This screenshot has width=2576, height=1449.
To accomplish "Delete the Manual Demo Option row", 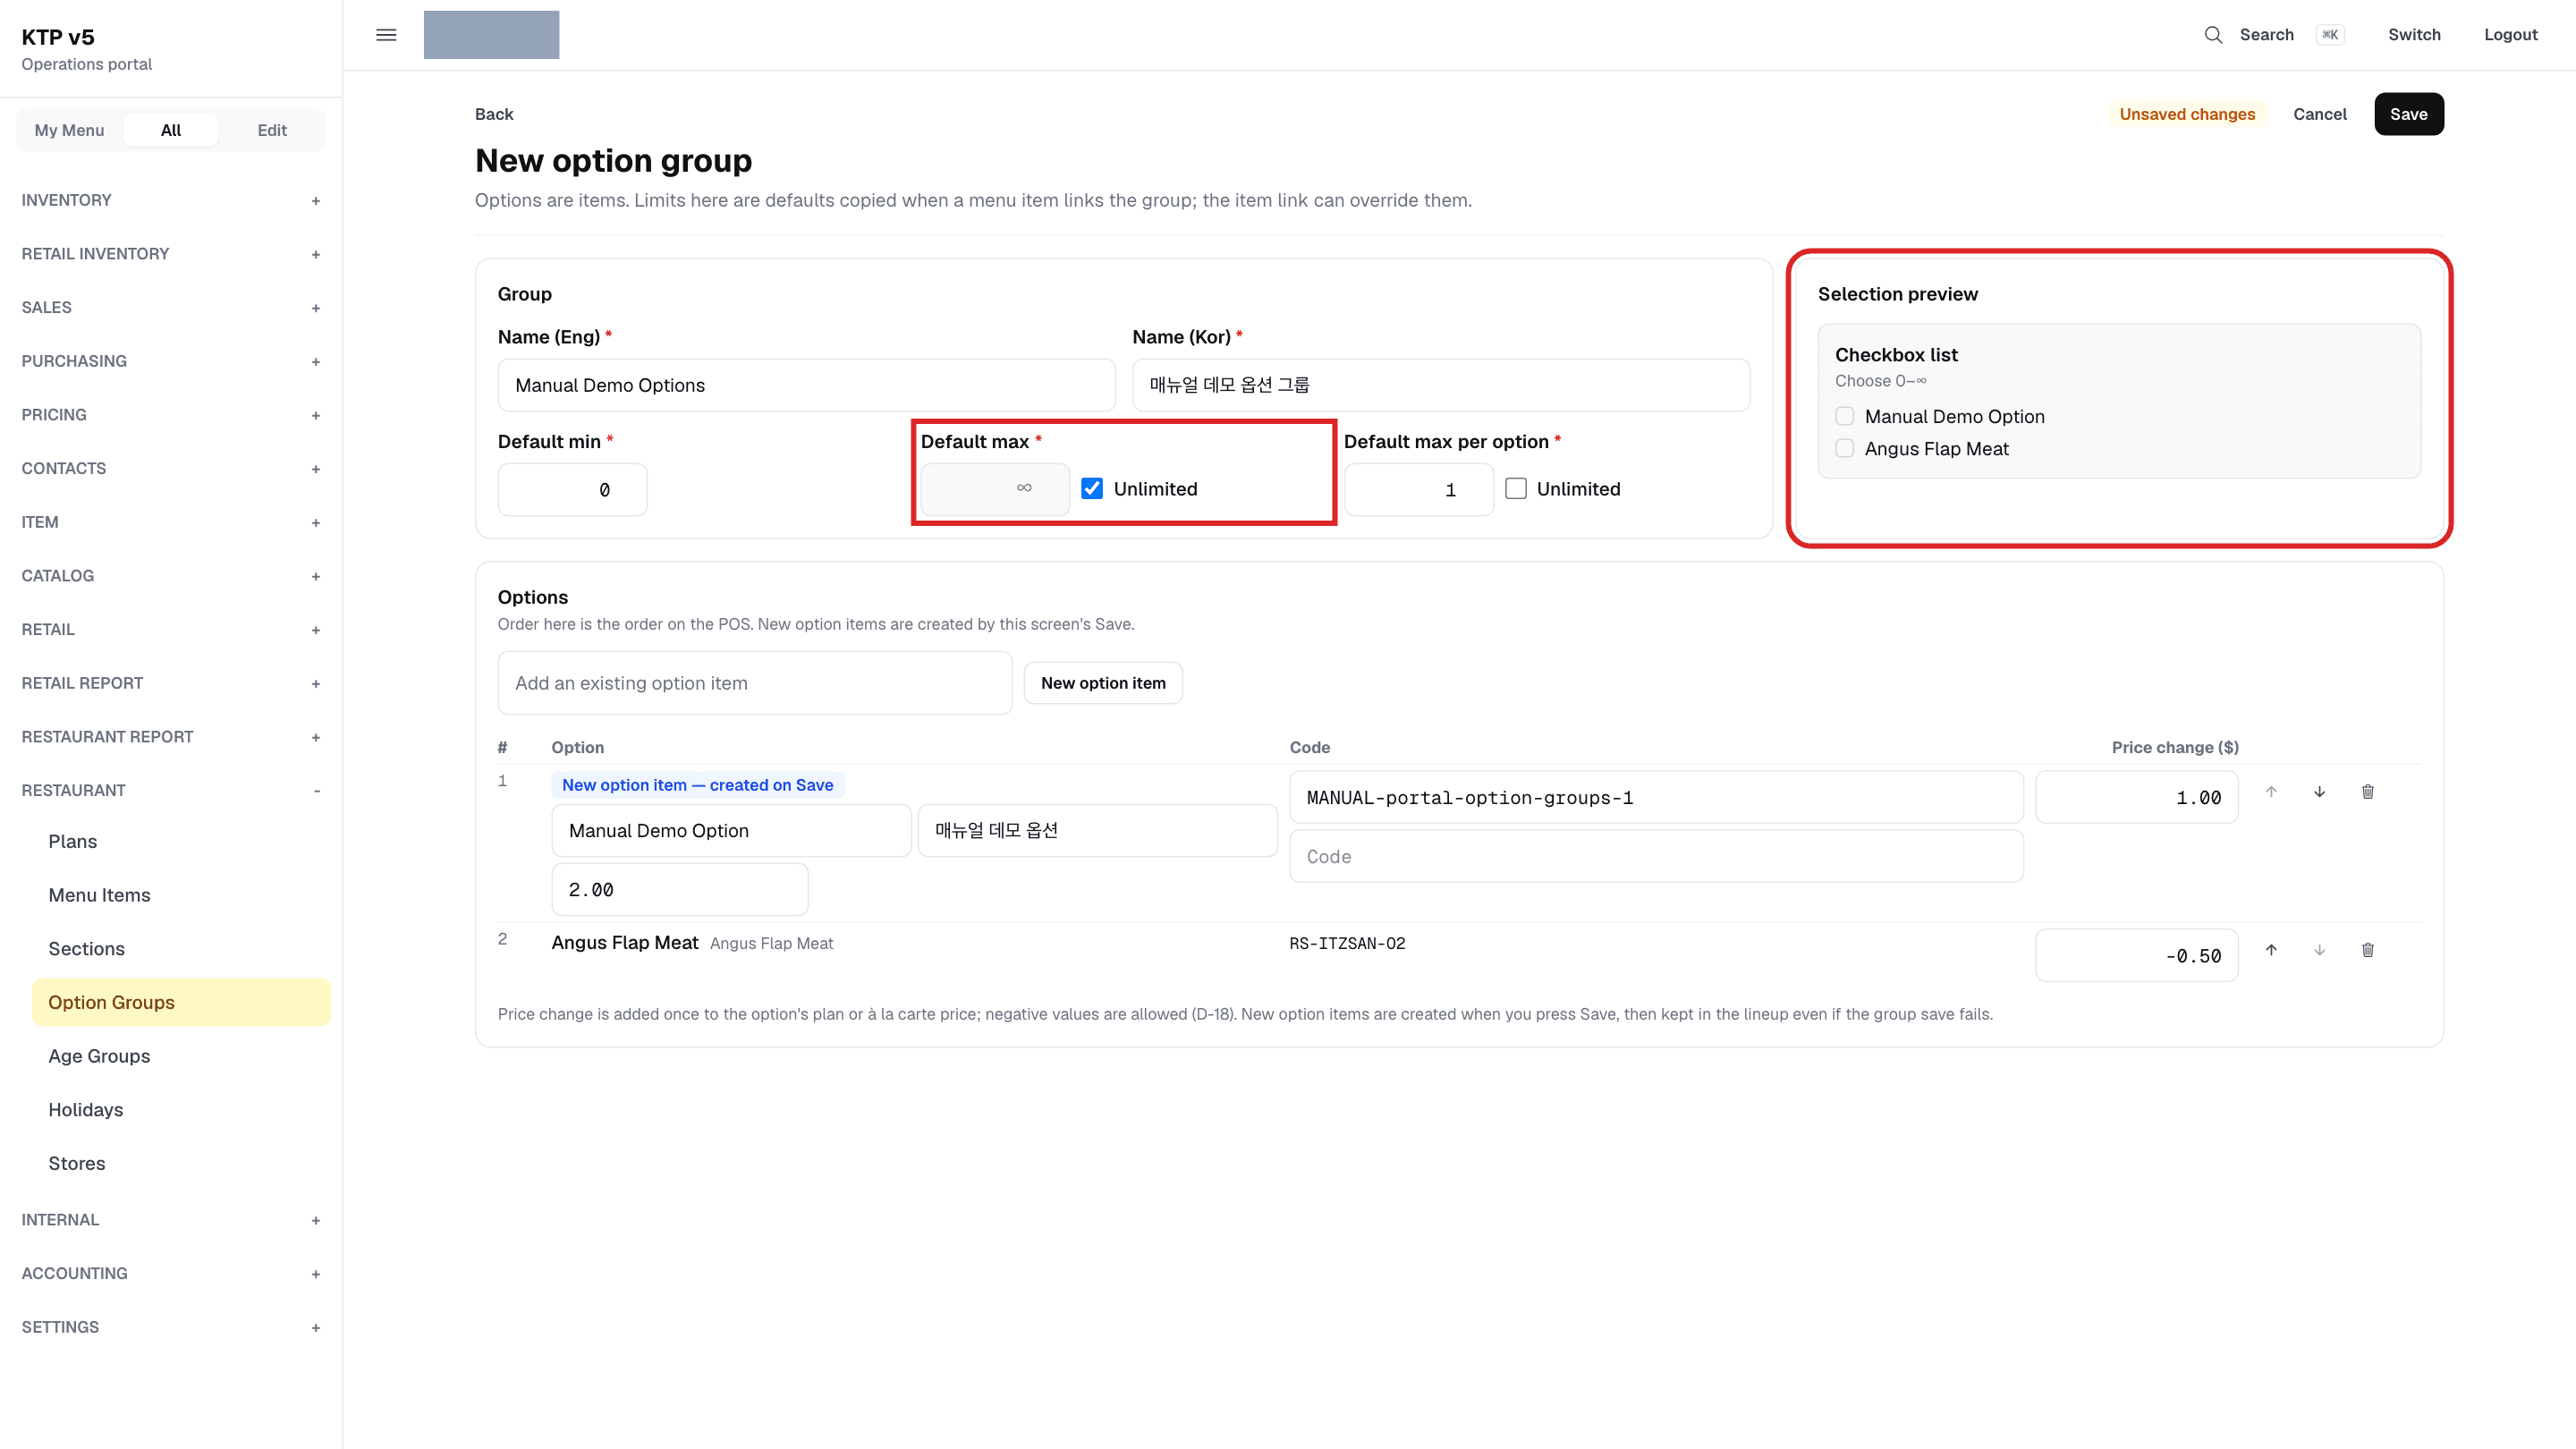I will click(2367, 792).
